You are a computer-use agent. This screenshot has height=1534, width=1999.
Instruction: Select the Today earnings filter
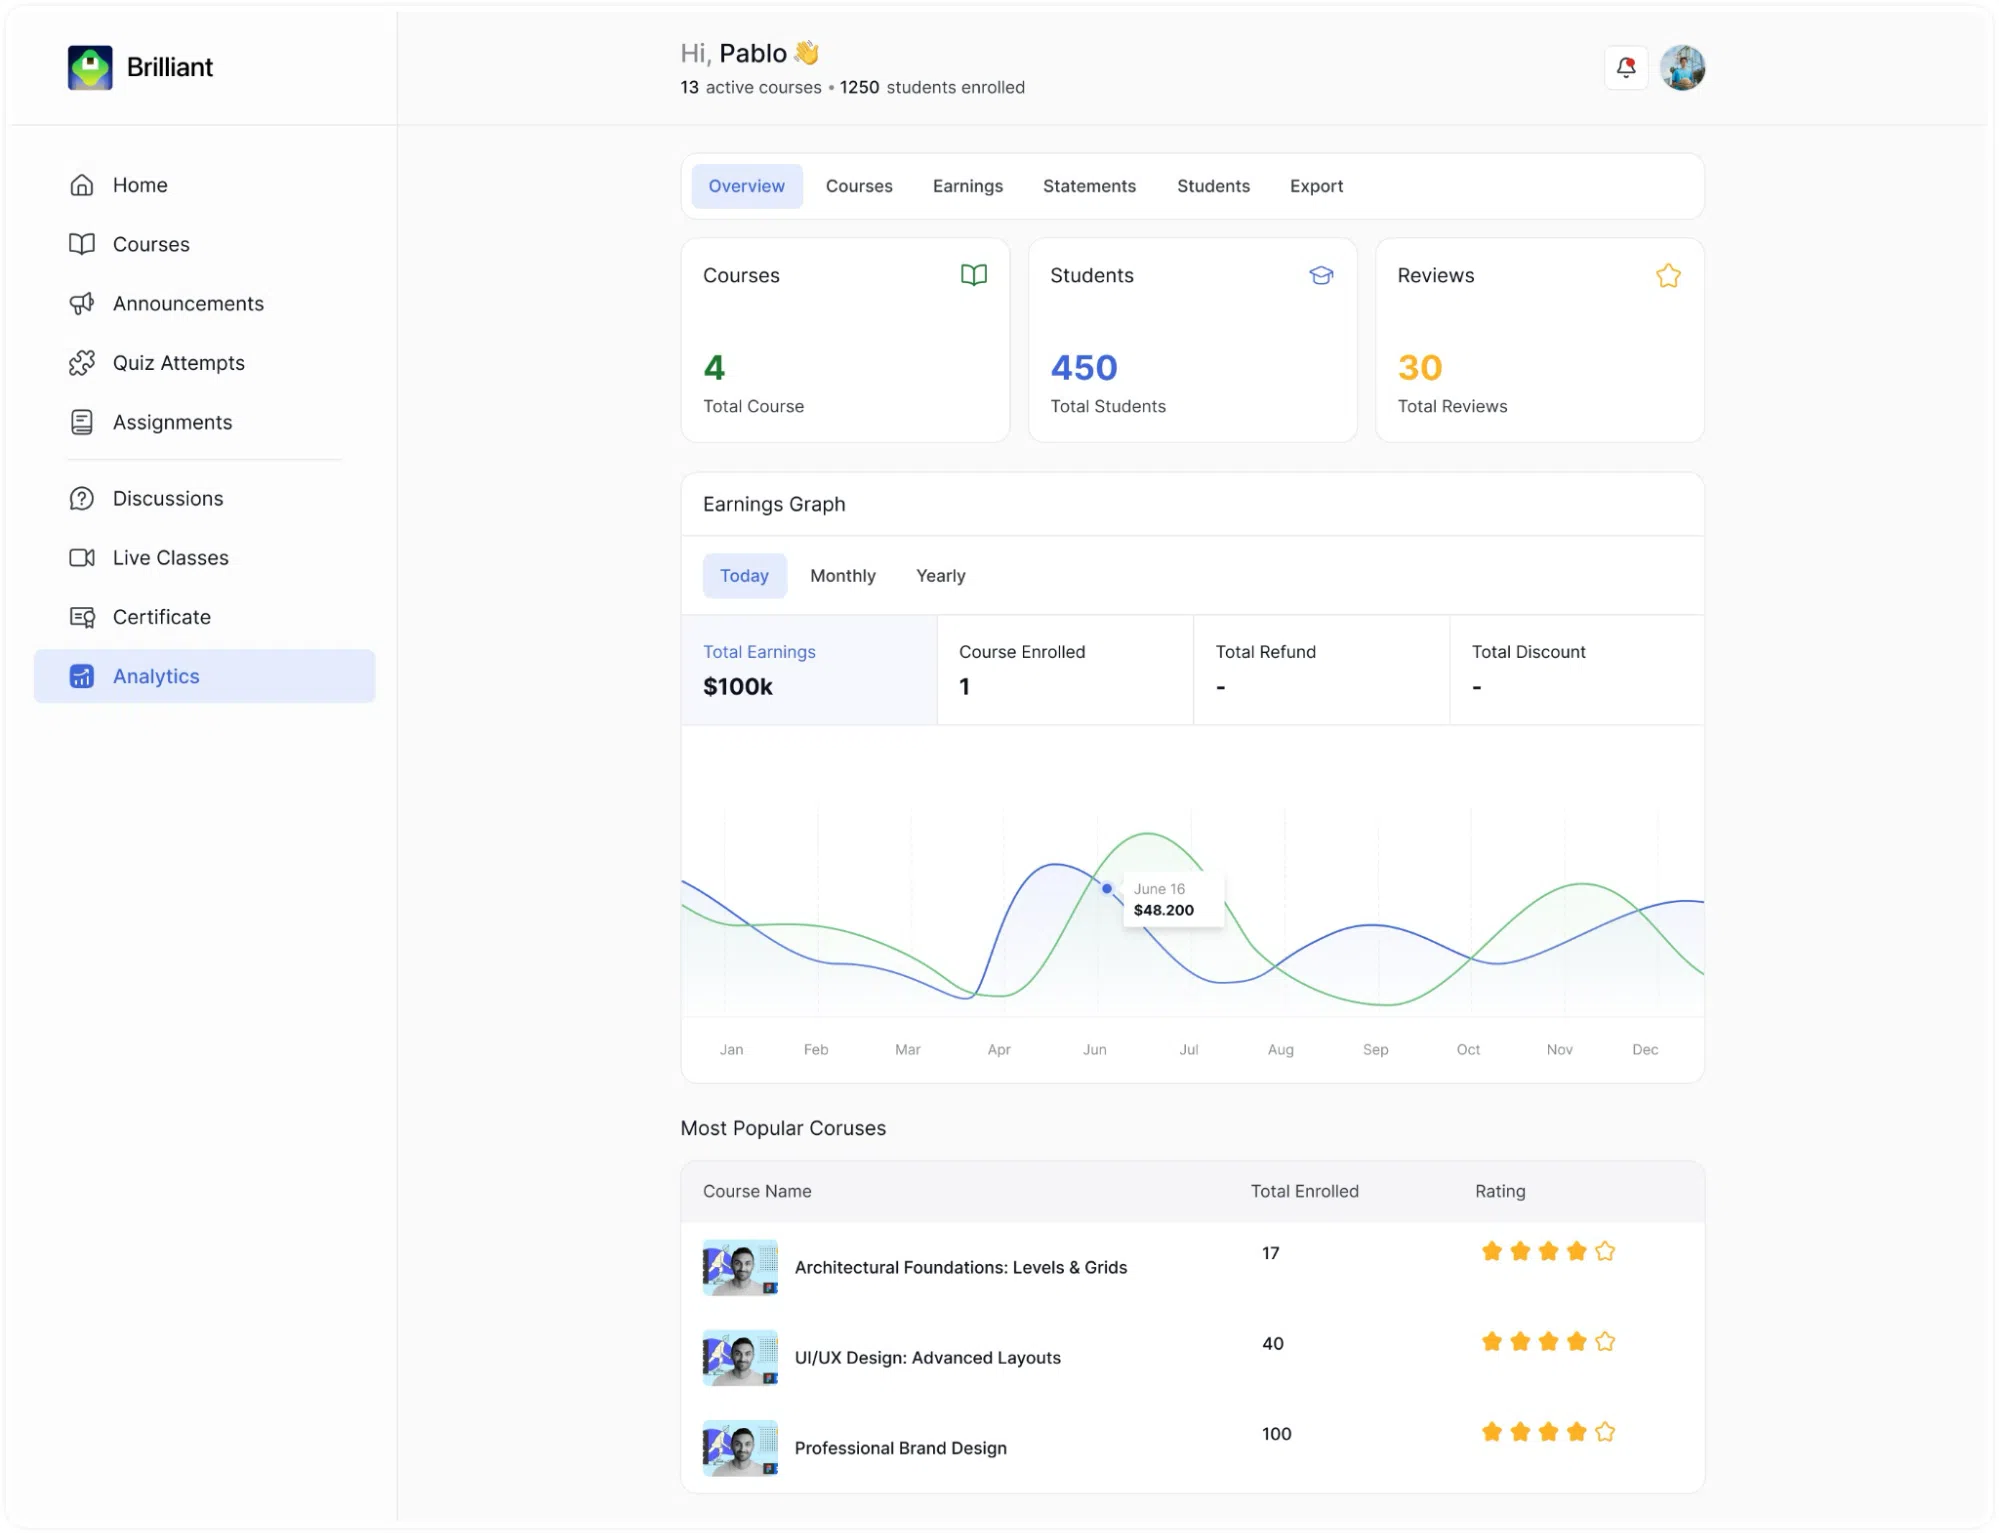[x=744, y=576]
